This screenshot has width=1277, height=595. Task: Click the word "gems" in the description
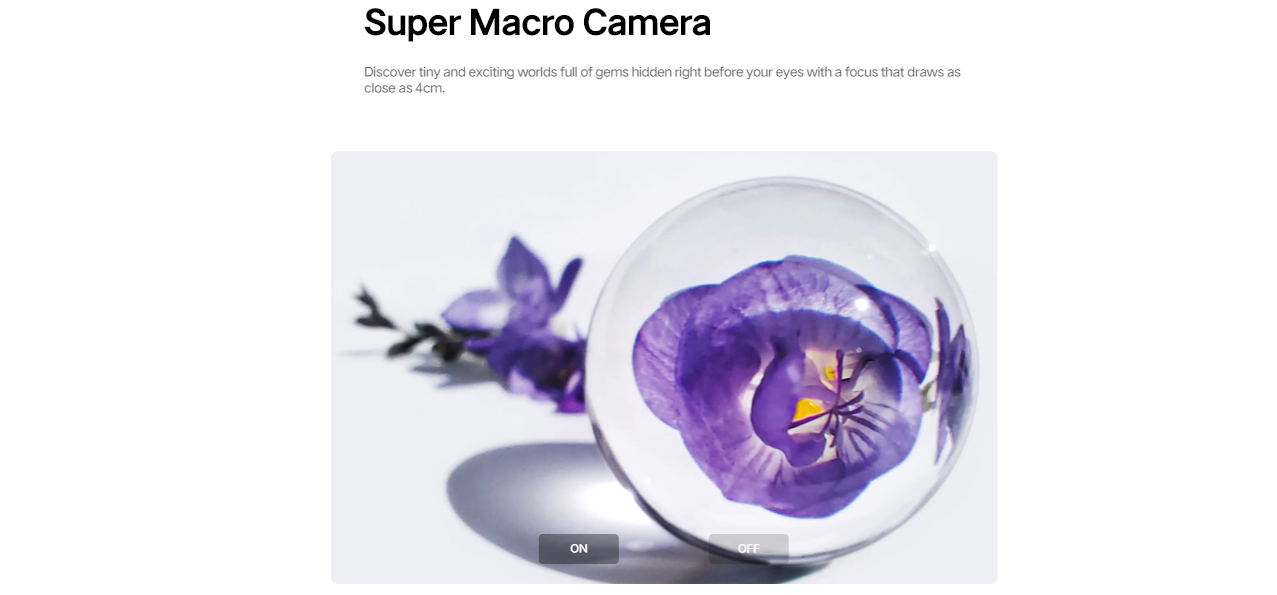click(x=611, y=72)
